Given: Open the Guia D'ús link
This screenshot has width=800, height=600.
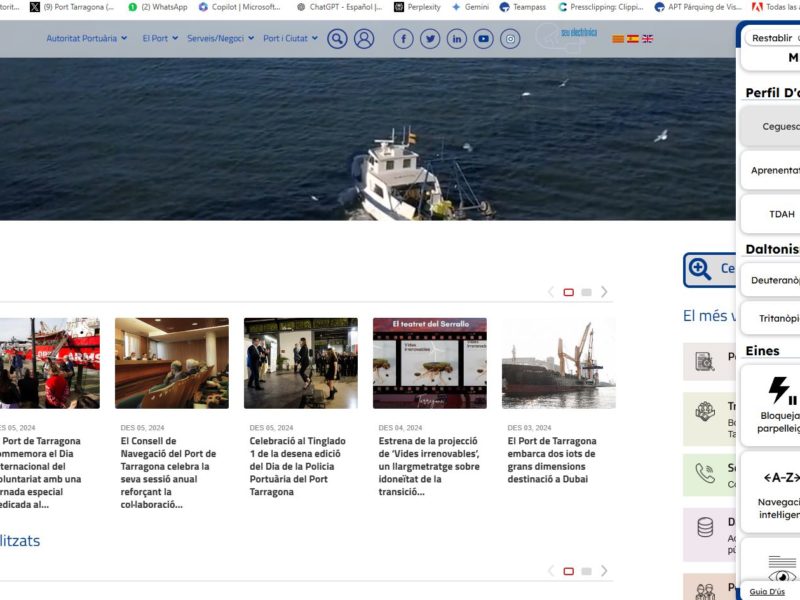Looking at the screenshot, I should (767, 592).
